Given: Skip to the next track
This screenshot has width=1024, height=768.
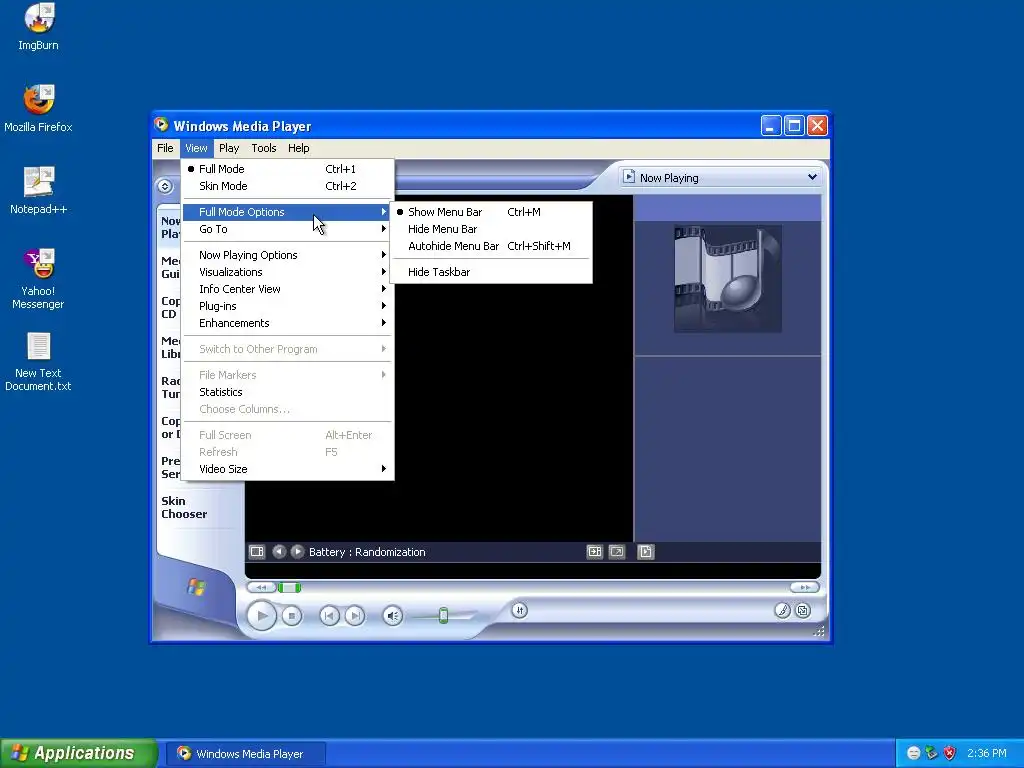Looking at the screenshot, I should click(355, 615).
